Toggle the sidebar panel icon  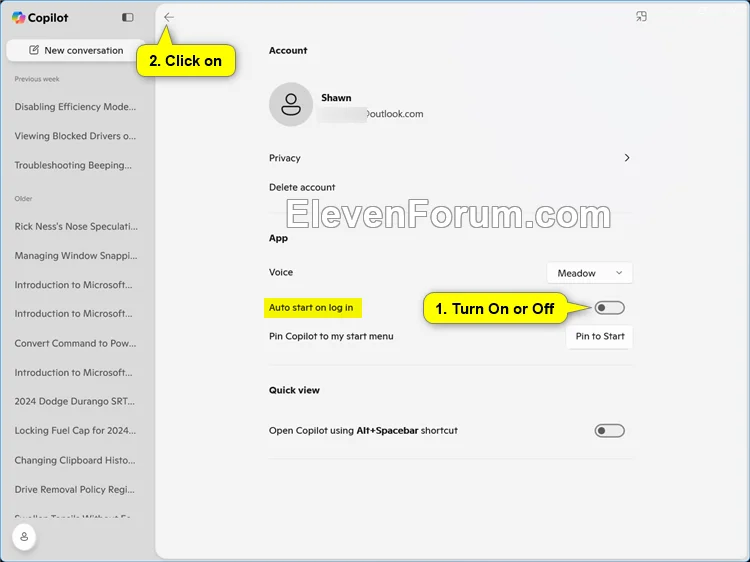[127, 17]
